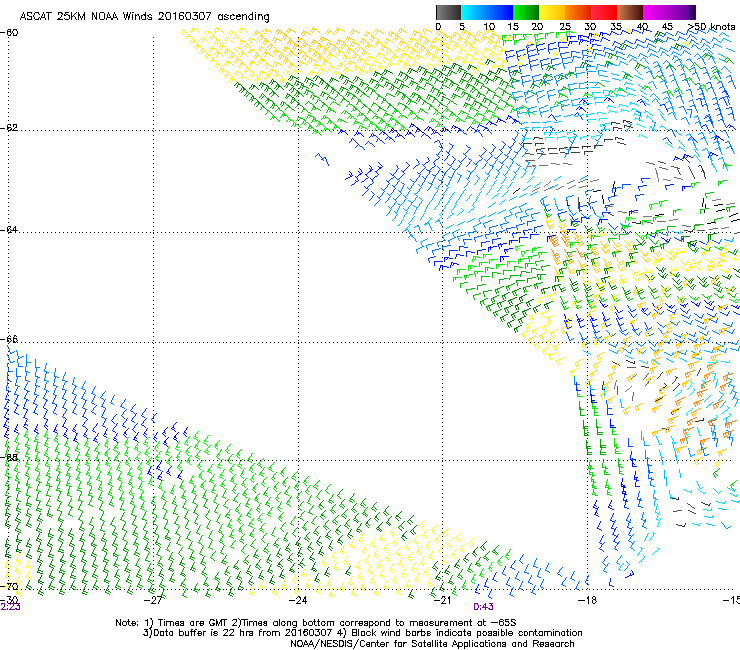This screenshot has height=650, width=740.
Task: Click latitude label '-64'
Action: [9, 230]
